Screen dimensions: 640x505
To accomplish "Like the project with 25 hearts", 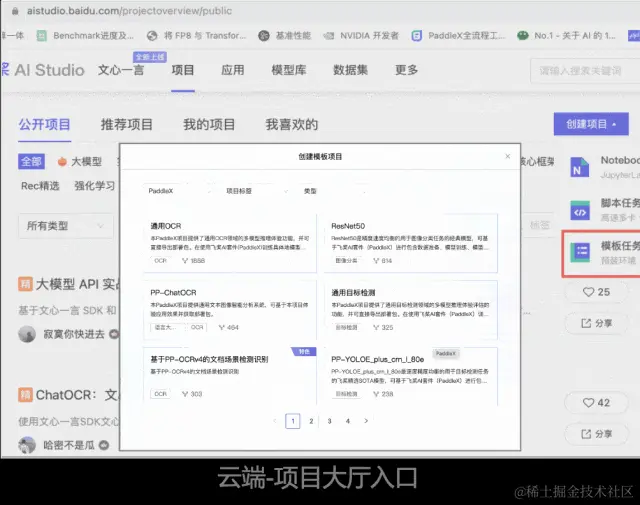I will click(596, 292).
